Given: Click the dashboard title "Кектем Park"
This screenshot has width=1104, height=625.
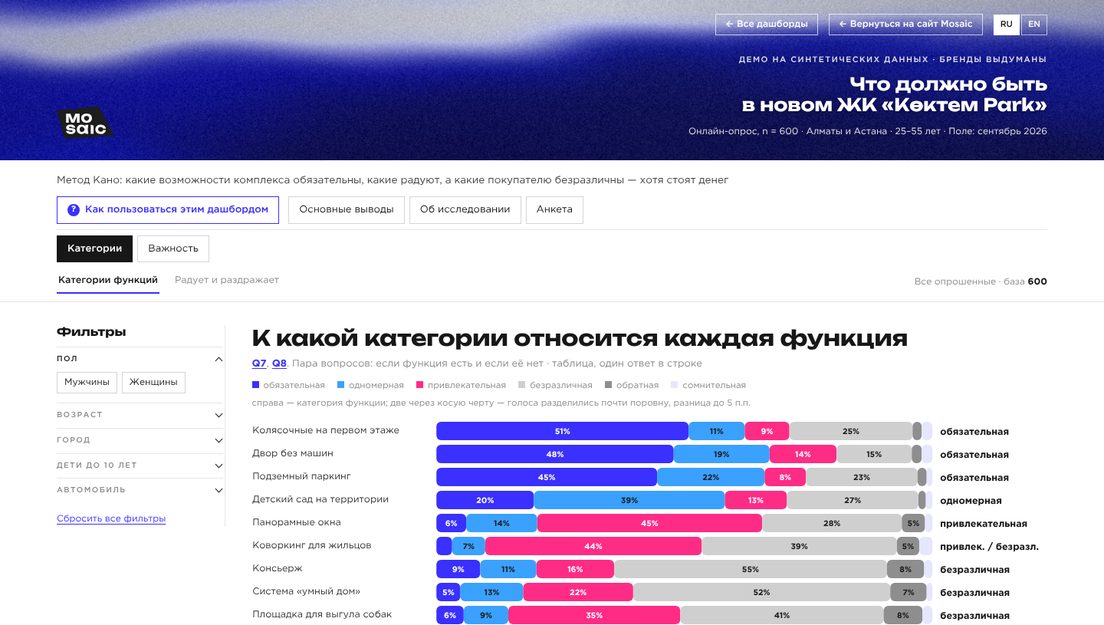Looking at the screenshot, I should (894, 94).
